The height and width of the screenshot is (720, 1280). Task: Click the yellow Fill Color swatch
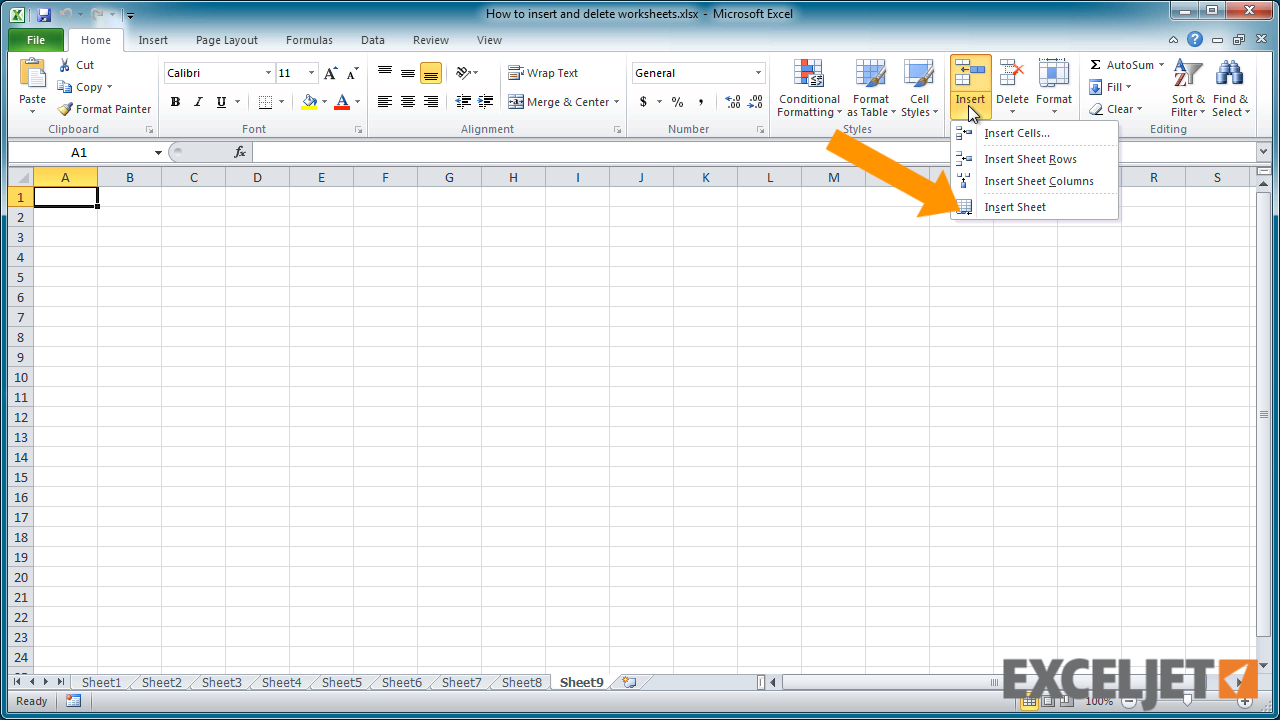309,102
